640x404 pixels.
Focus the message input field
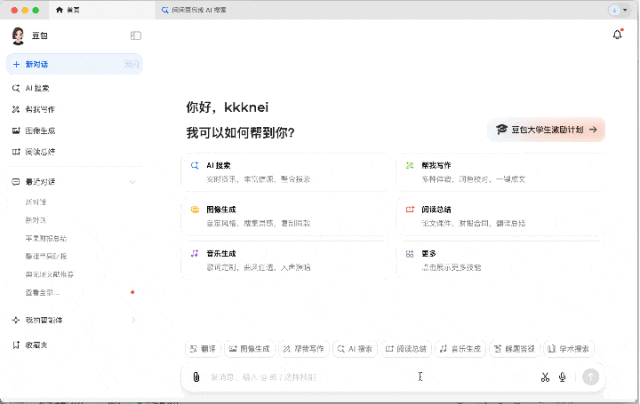click(x=367, y=377)
